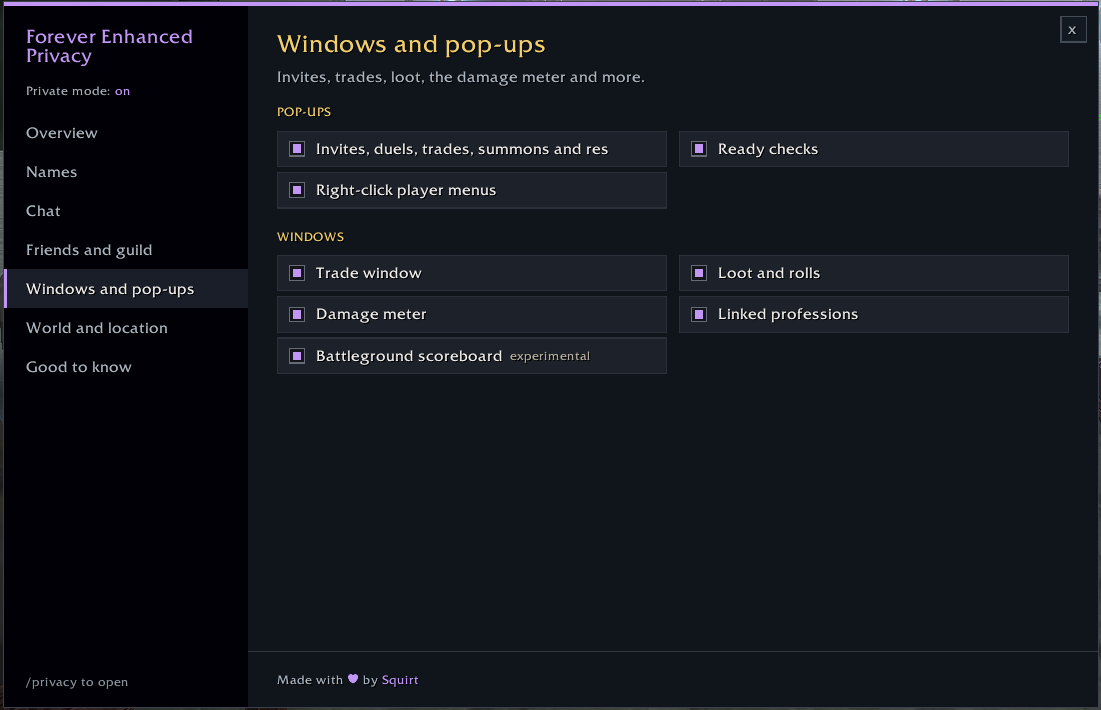Toggle the Ready checks checkbox
Screen dimensions: 1101x710
(699, 149)
